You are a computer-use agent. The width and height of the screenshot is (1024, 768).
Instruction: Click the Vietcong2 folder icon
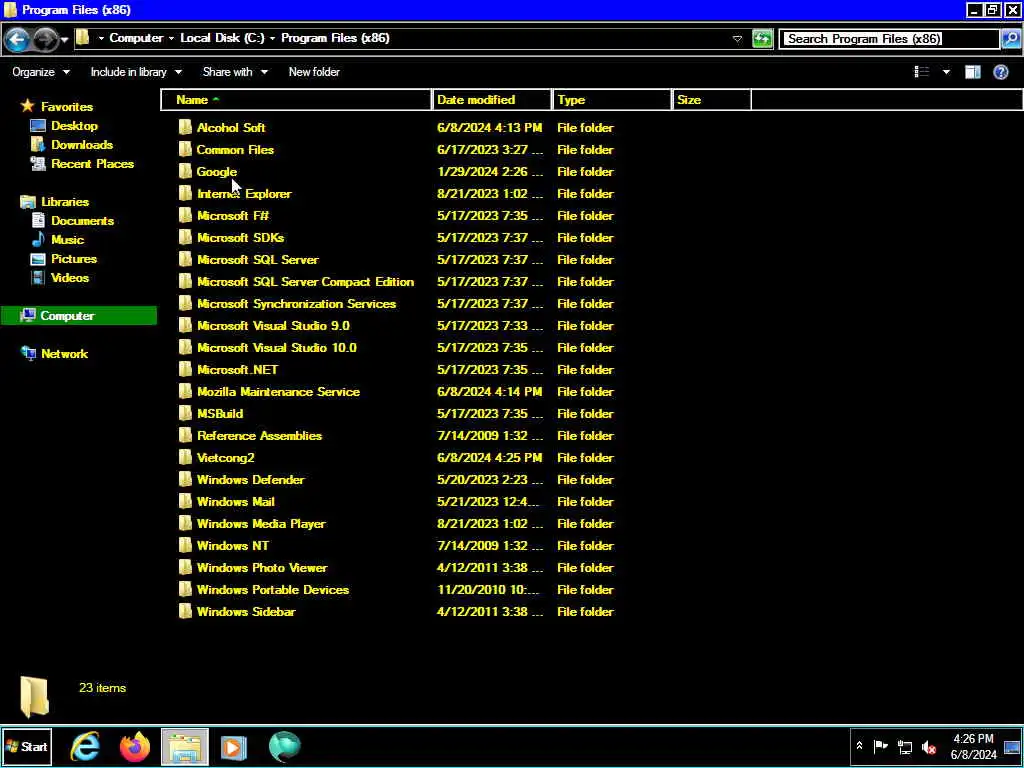185,458
